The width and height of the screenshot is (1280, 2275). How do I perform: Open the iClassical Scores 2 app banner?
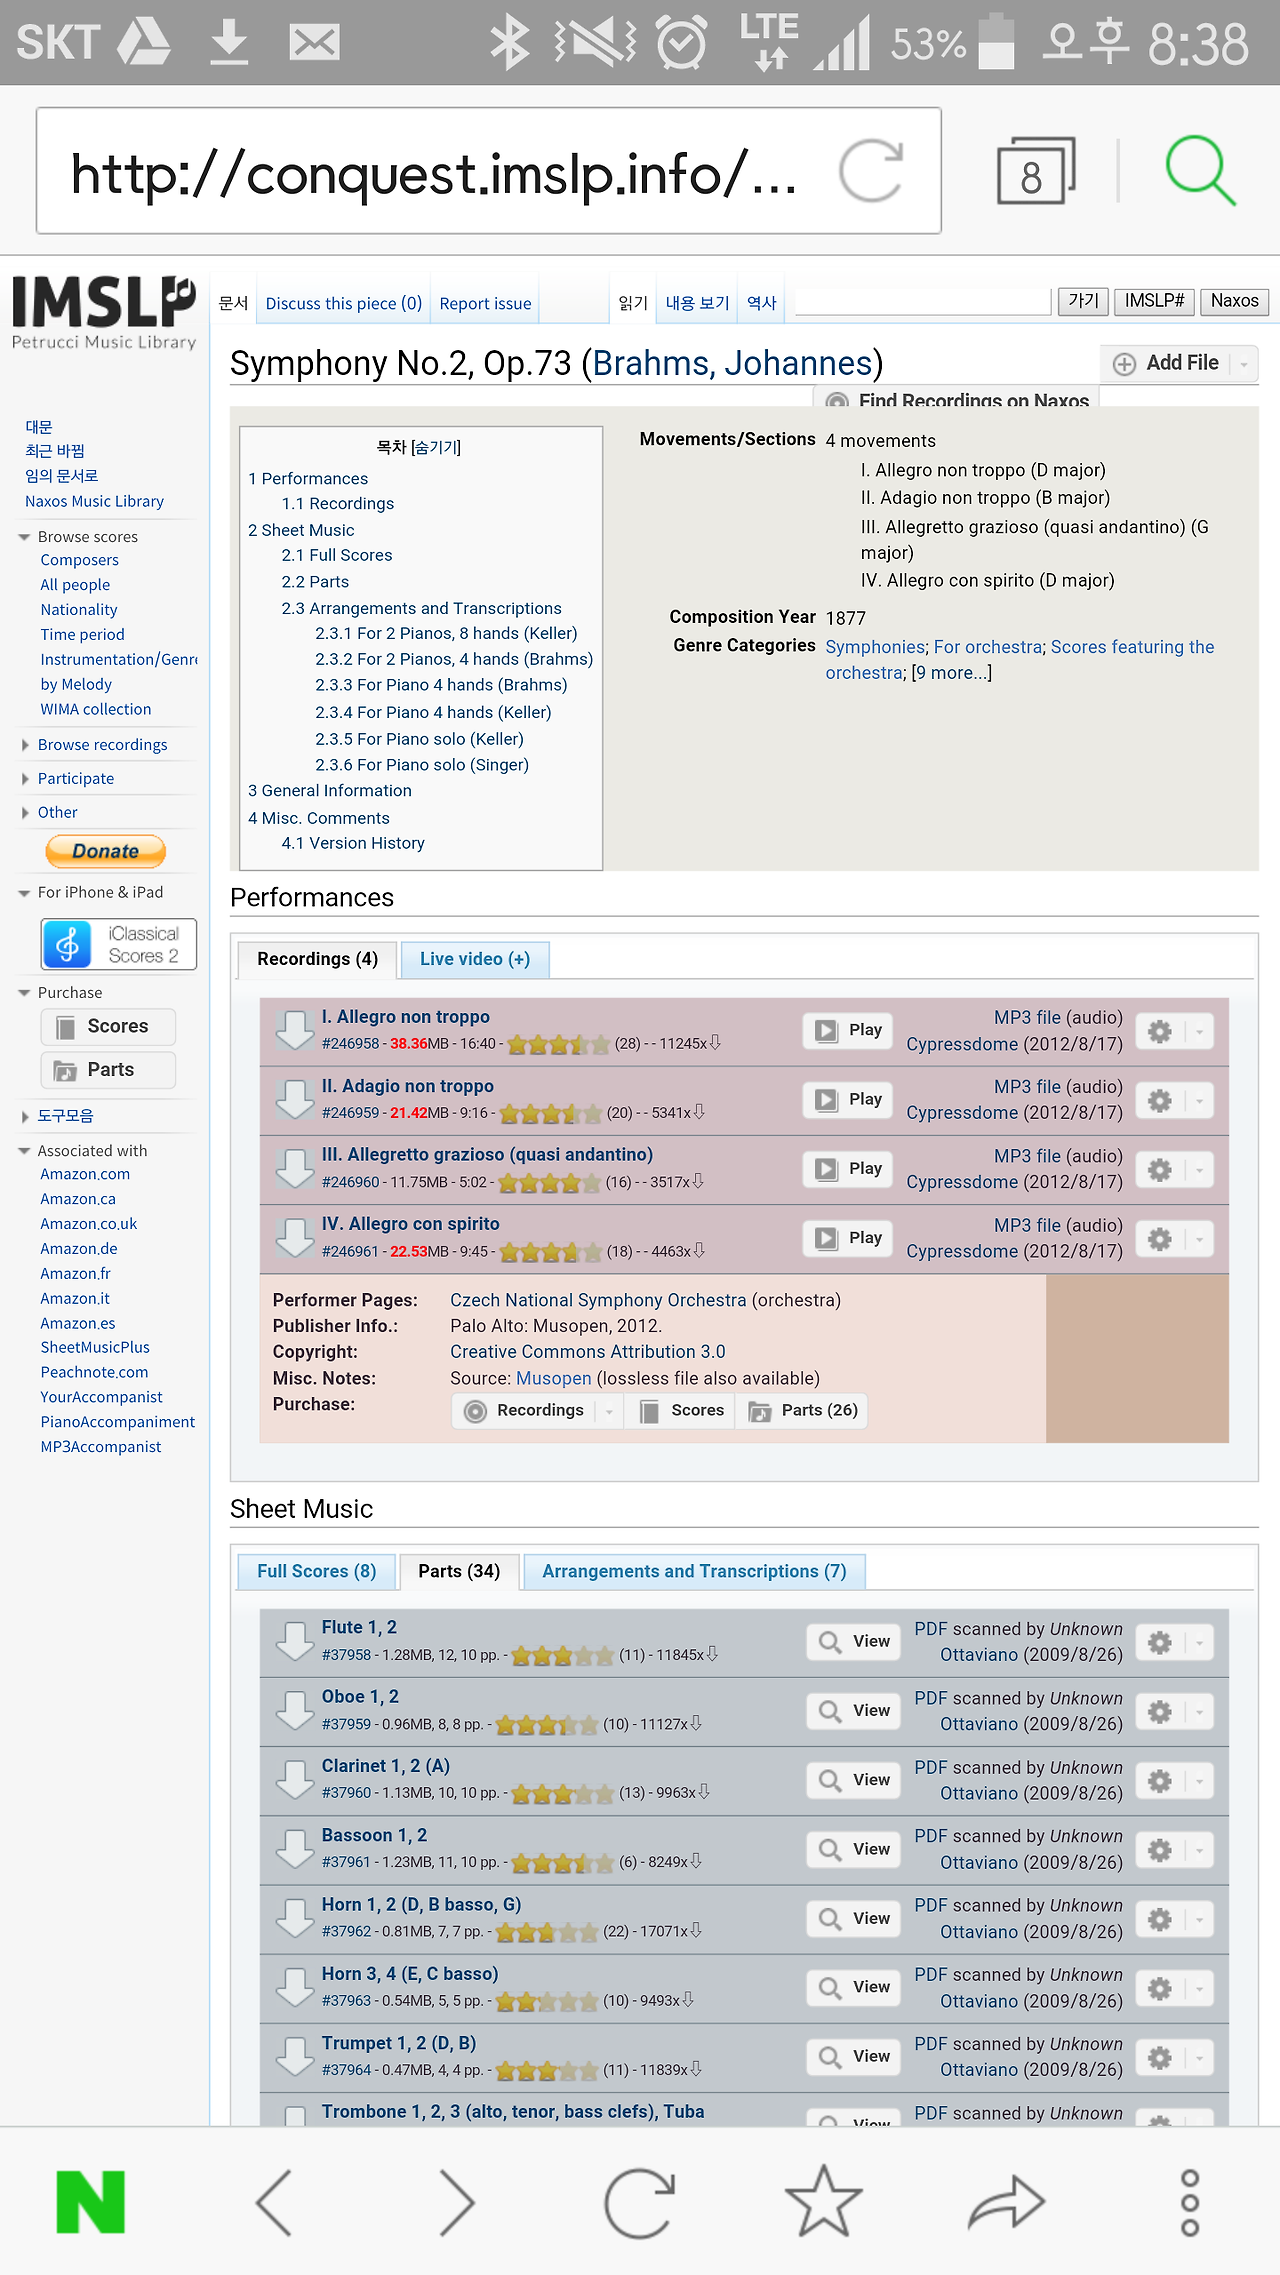point(119,944)
